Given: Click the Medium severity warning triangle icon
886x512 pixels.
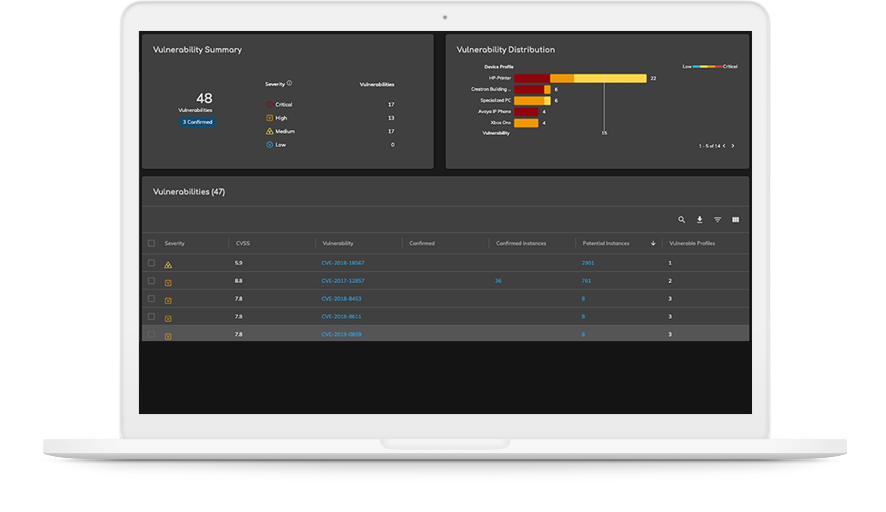Looking at the screenshot, I should point(269,131).
